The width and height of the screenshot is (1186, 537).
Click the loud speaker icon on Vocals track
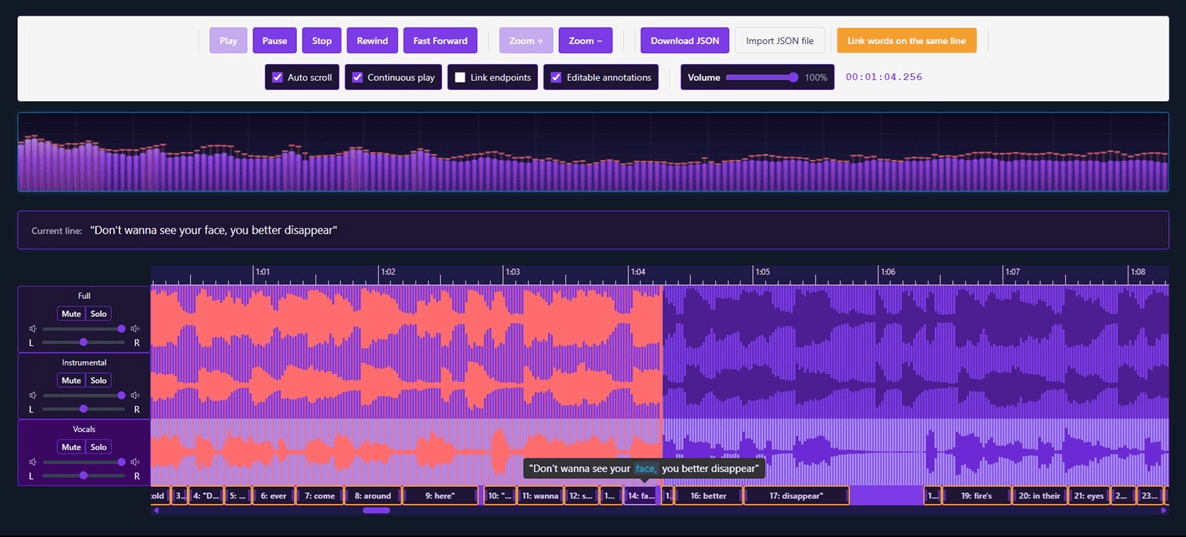pyautogui.click(x=135, y=462)
